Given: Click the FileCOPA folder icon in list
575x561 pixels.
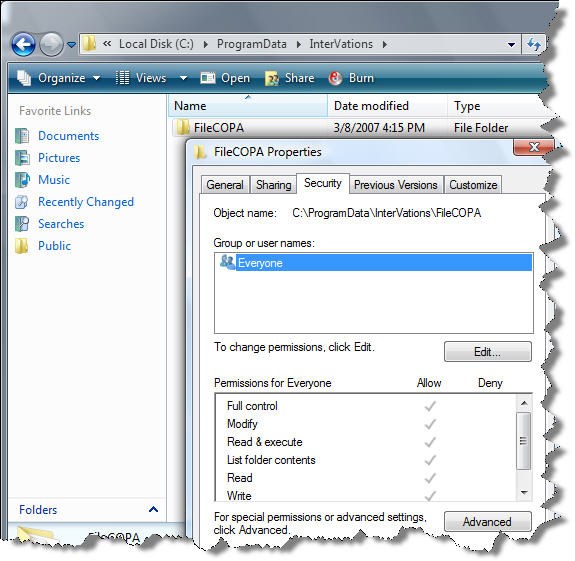Looking at the screenshot, I should [x=183, y=127].
